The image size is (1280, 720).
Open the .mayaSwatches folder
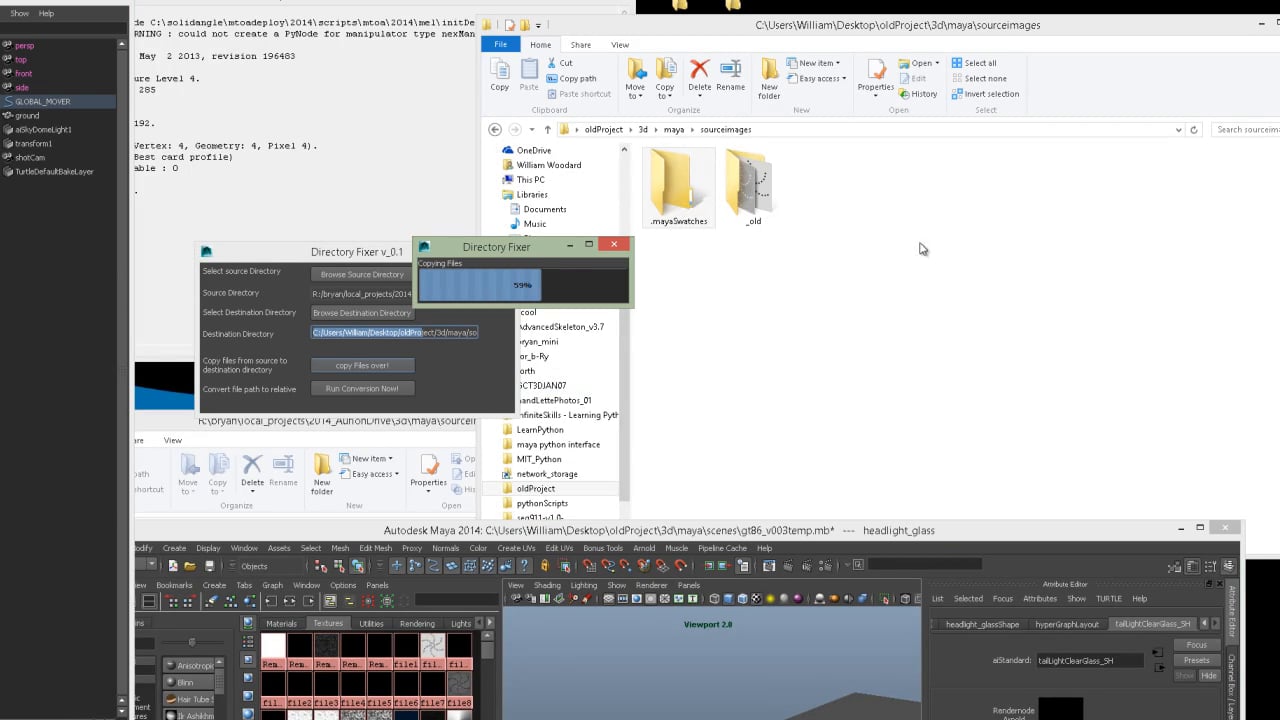pos(679,187)
